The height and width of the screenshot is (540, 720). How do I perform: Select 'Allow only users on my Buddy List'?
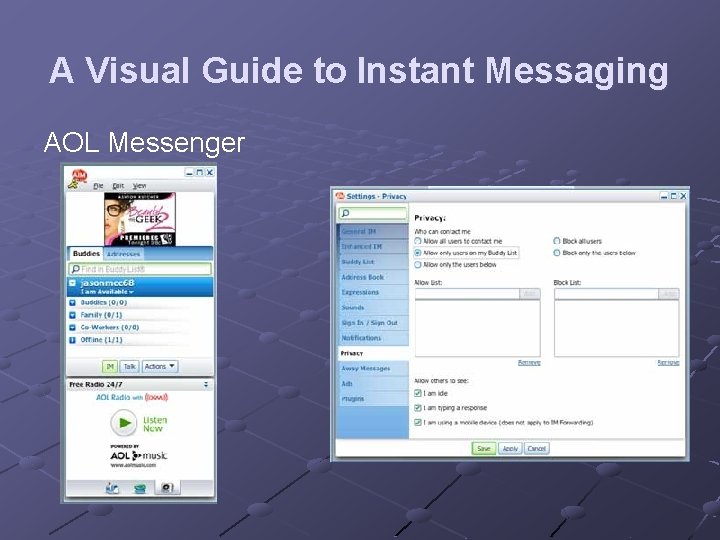(x=418, y=253)
